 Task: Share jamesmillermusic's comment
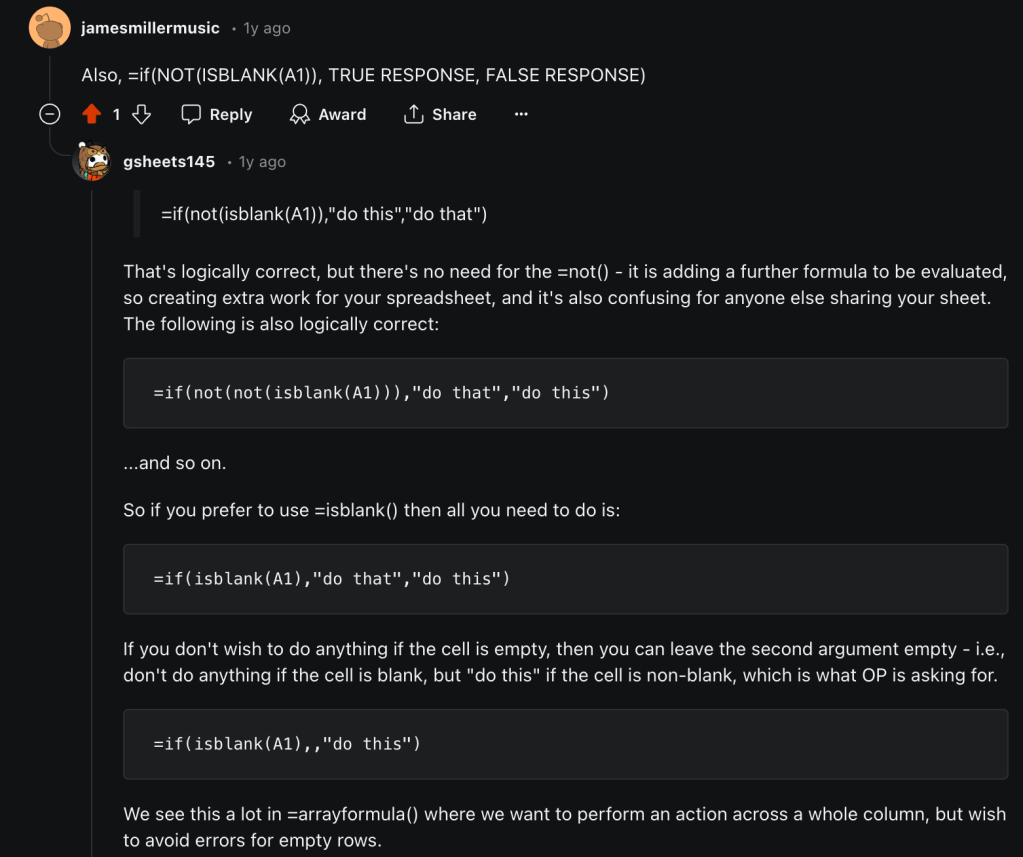coord(440,115)
